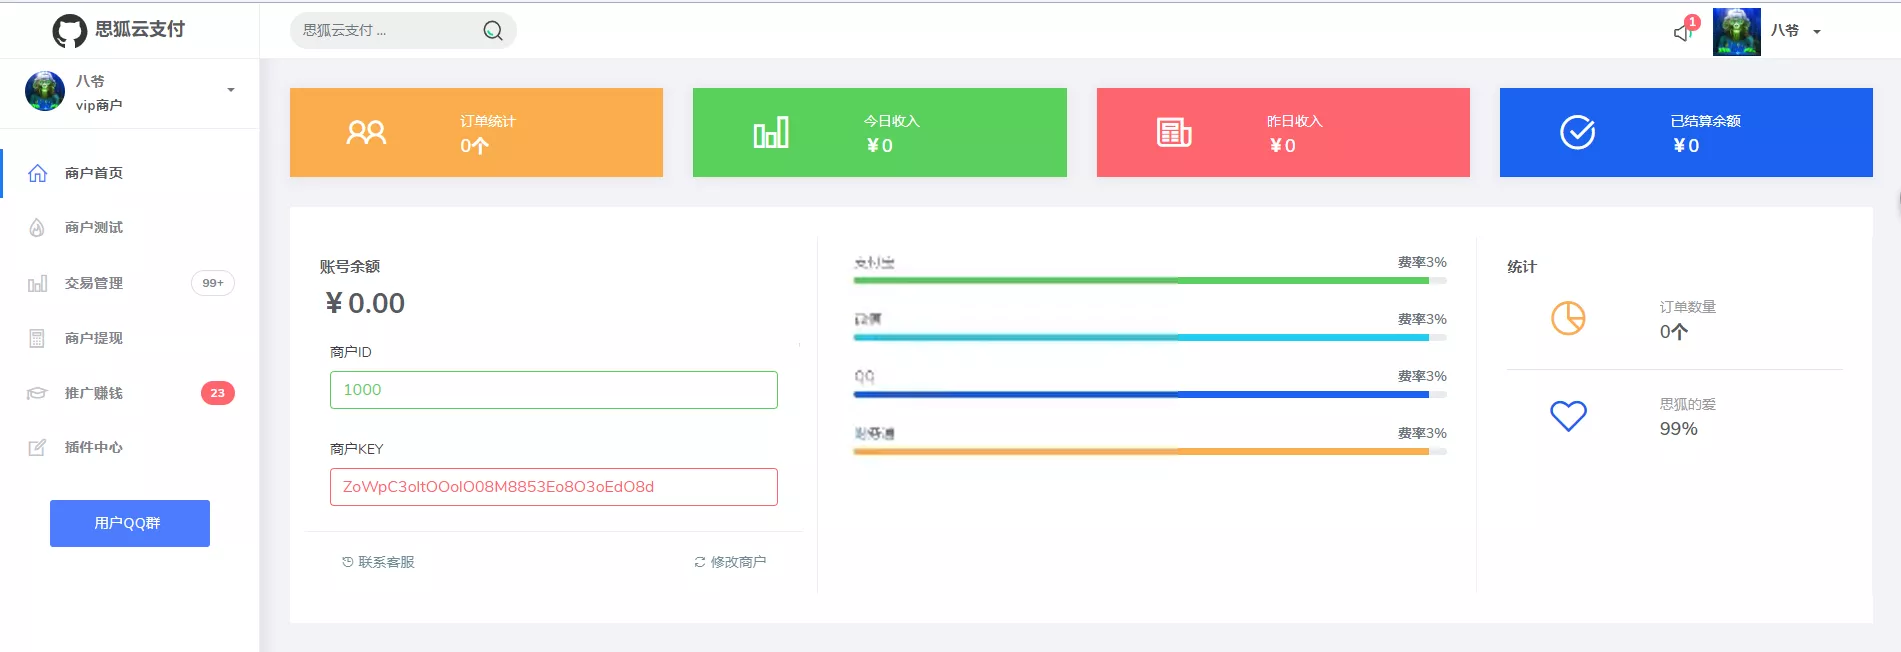This screenshot has height=652, width=1901.
Task: Click the red 昨日收入 card
Action: click(1283, 132)
